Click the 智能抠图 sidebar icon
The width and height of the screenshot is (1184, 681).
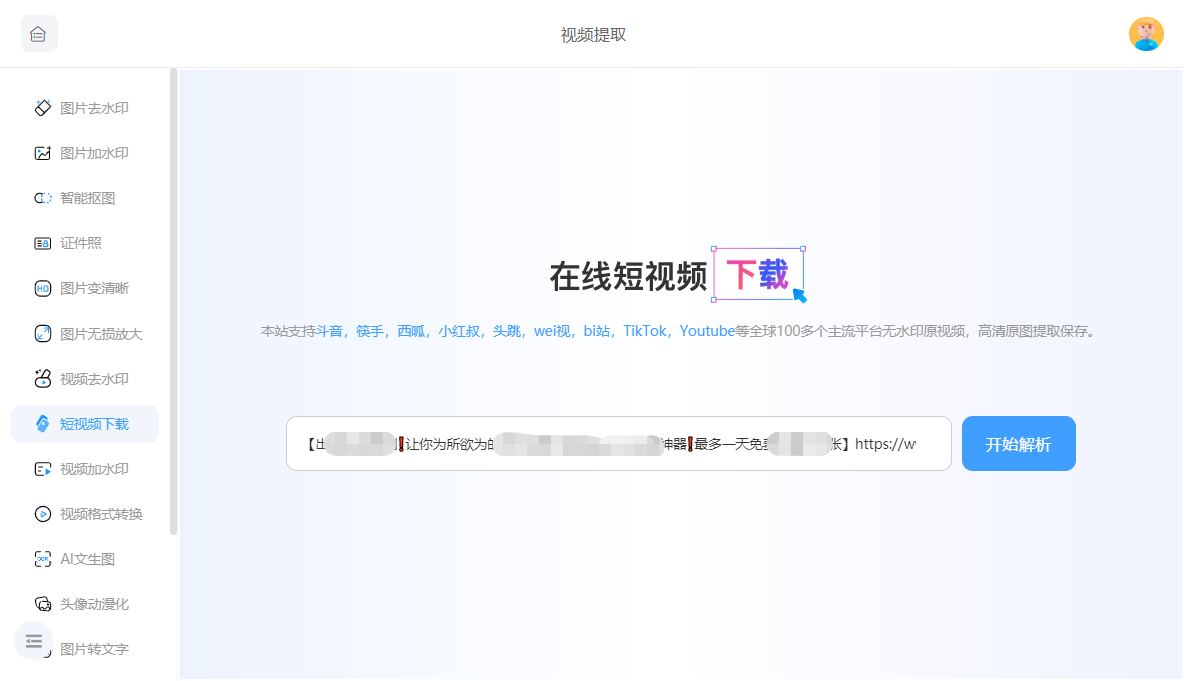[x=43, y=198]
